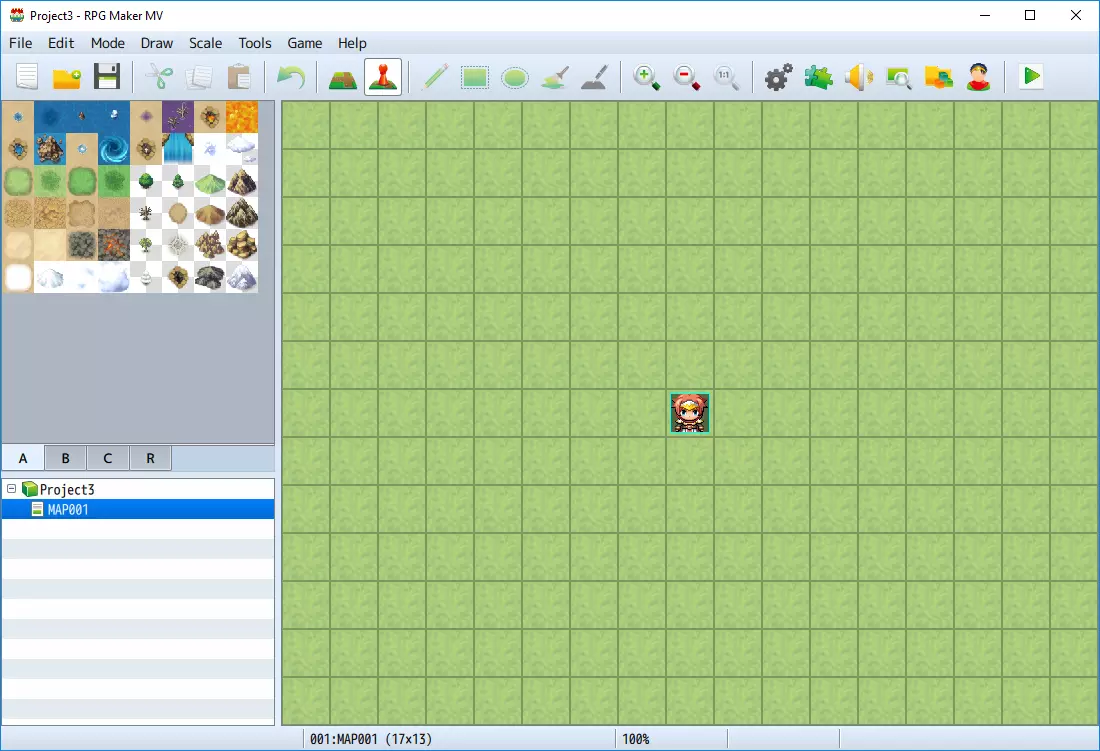
Task: Select MAP001 in the map tree
Action: coord(138,509)
